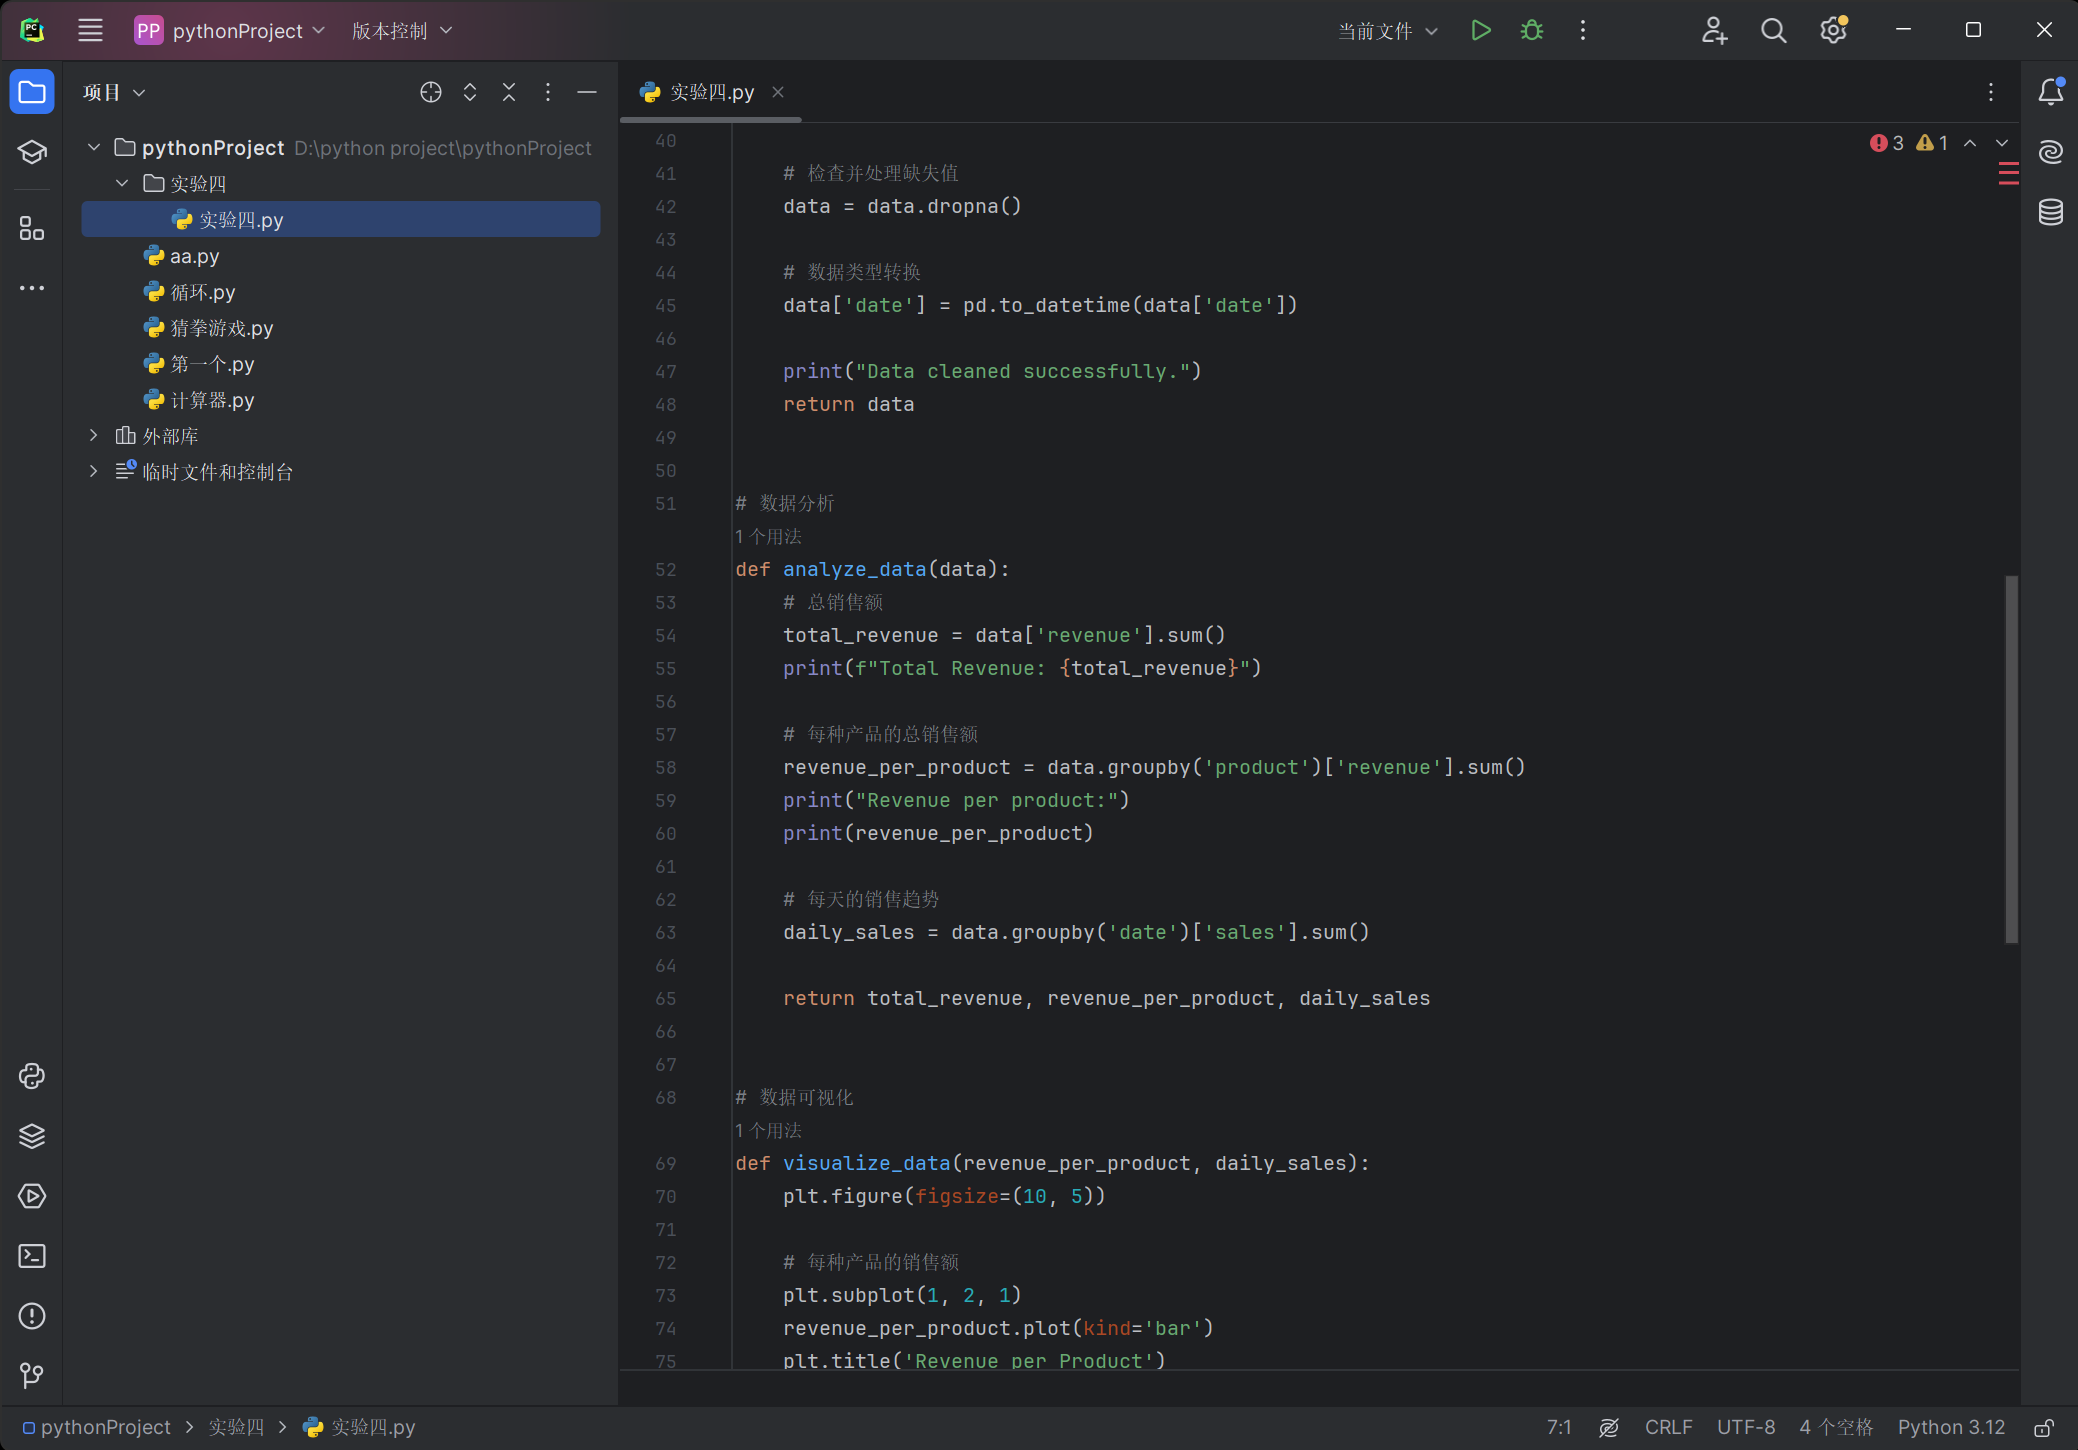The width and height of the screenshot is (2078, 1450).
Task: Open the Structure tool window icon
Action: [x=32, y=228]
